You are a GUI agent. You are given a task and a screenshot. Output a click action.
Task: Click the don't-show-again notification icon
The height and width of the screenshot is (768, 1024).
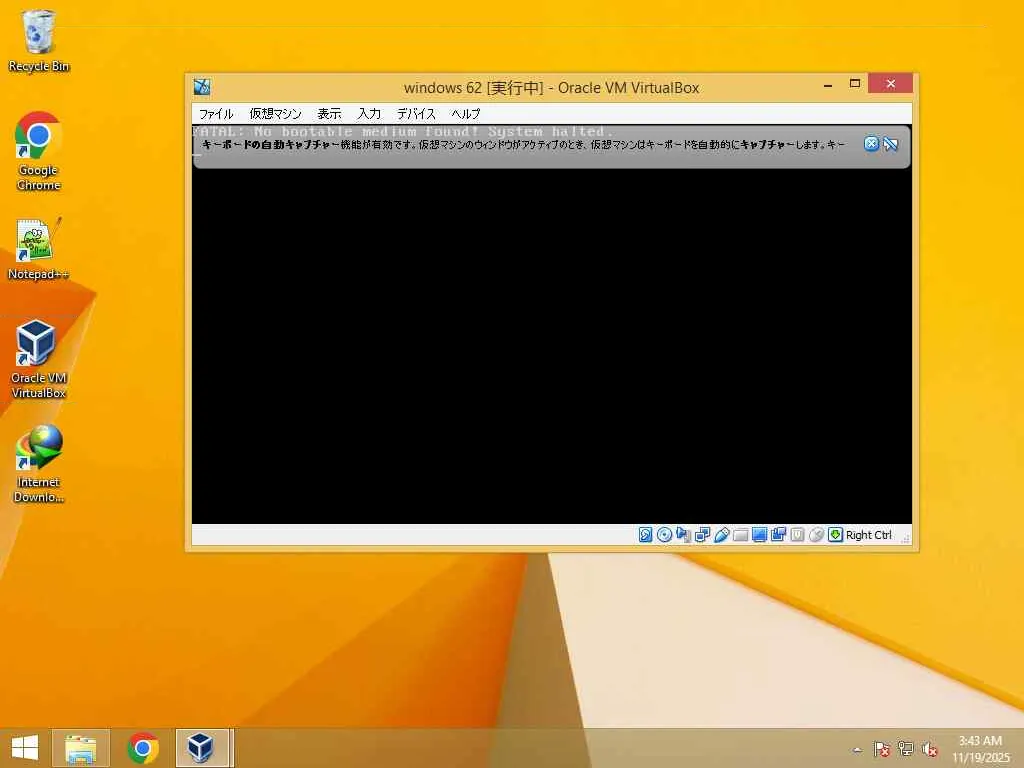[890, 144]
